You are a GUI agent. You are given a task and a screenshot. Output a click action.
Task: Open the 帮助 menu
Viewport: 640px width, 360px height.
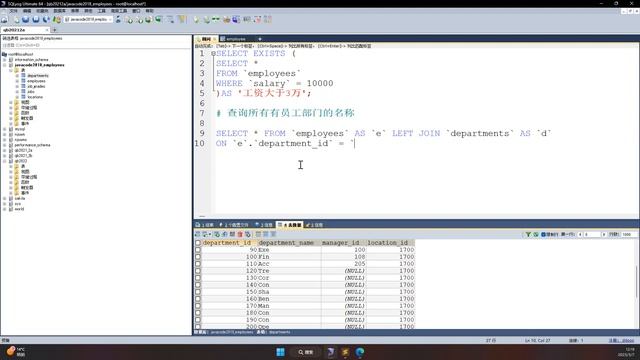(150, 11)
